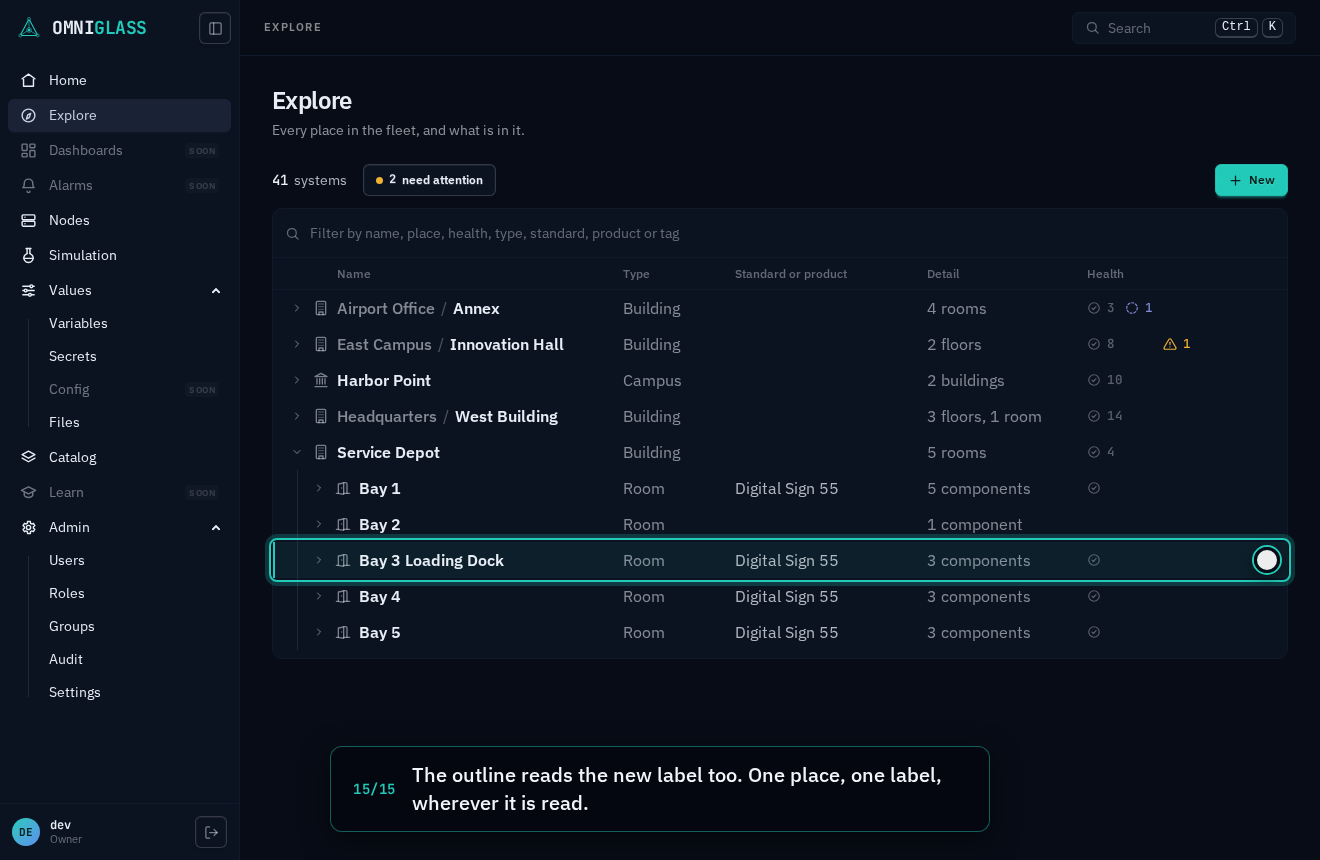Click the health check icon for Harbor Point
The image size is (1320, 860).
1094,380
